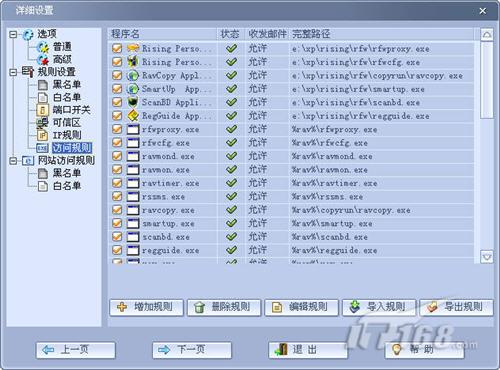Click the 帮助 help button
500x370 pixels.
[424, 350]
